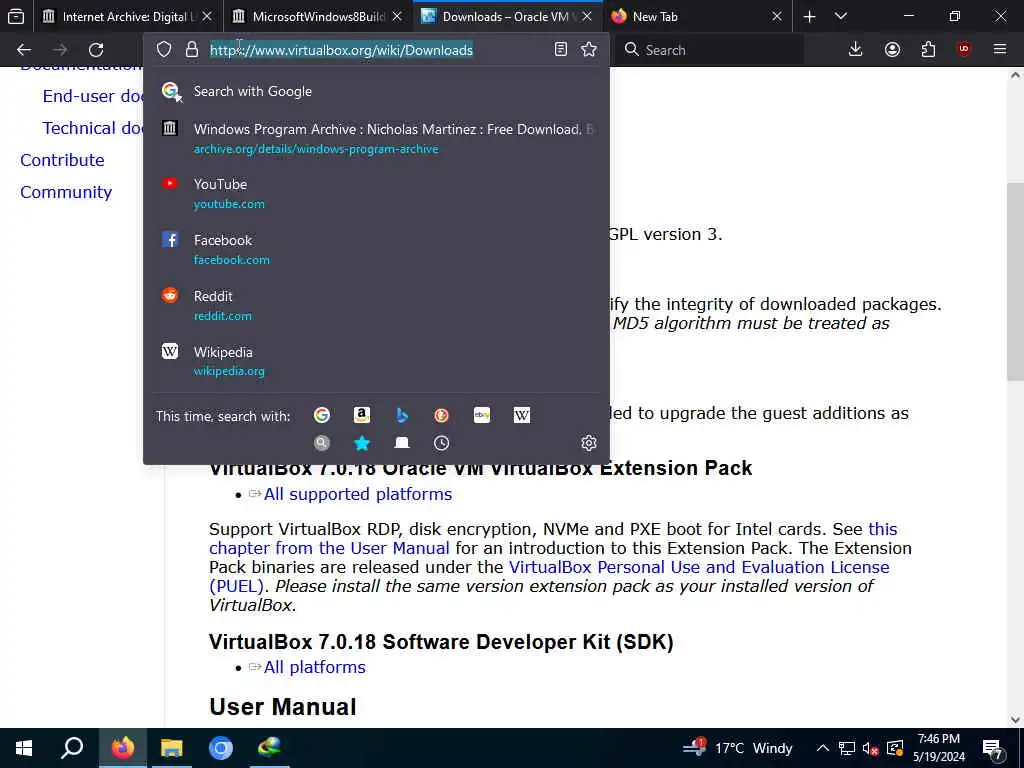Image resolution: width=1024 pixels, height=768 pixels.
Task: Open the weather widget 17°C Windy
Action: click(737, 748)
